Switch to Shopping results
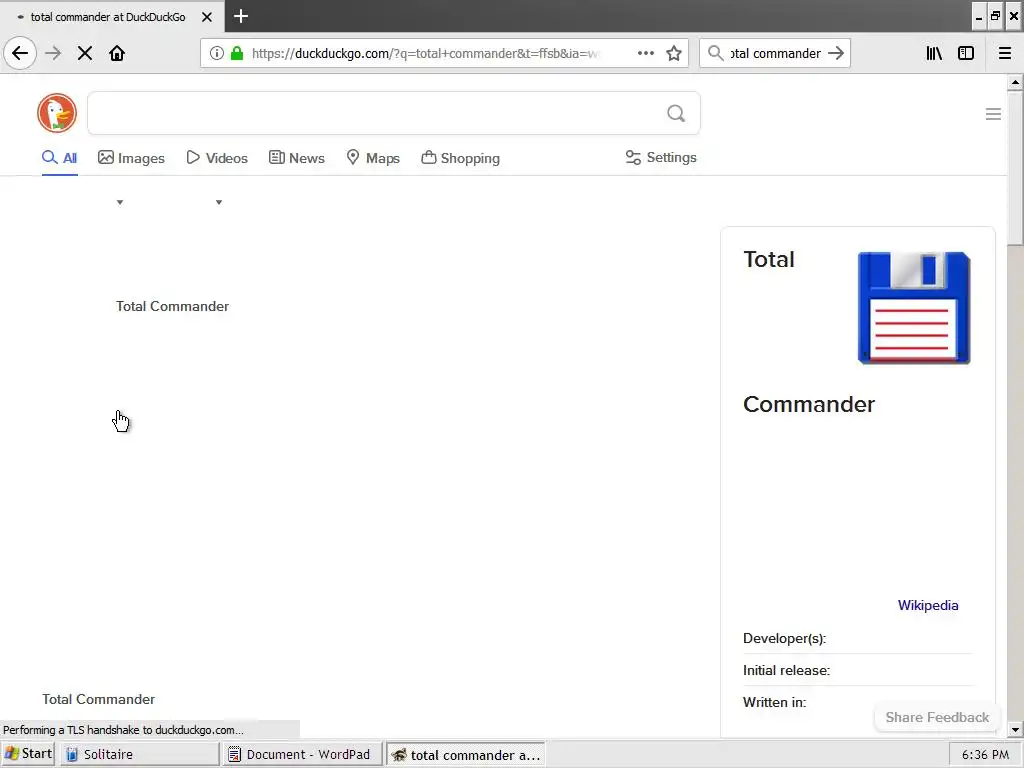 click(x=460, y=157)
